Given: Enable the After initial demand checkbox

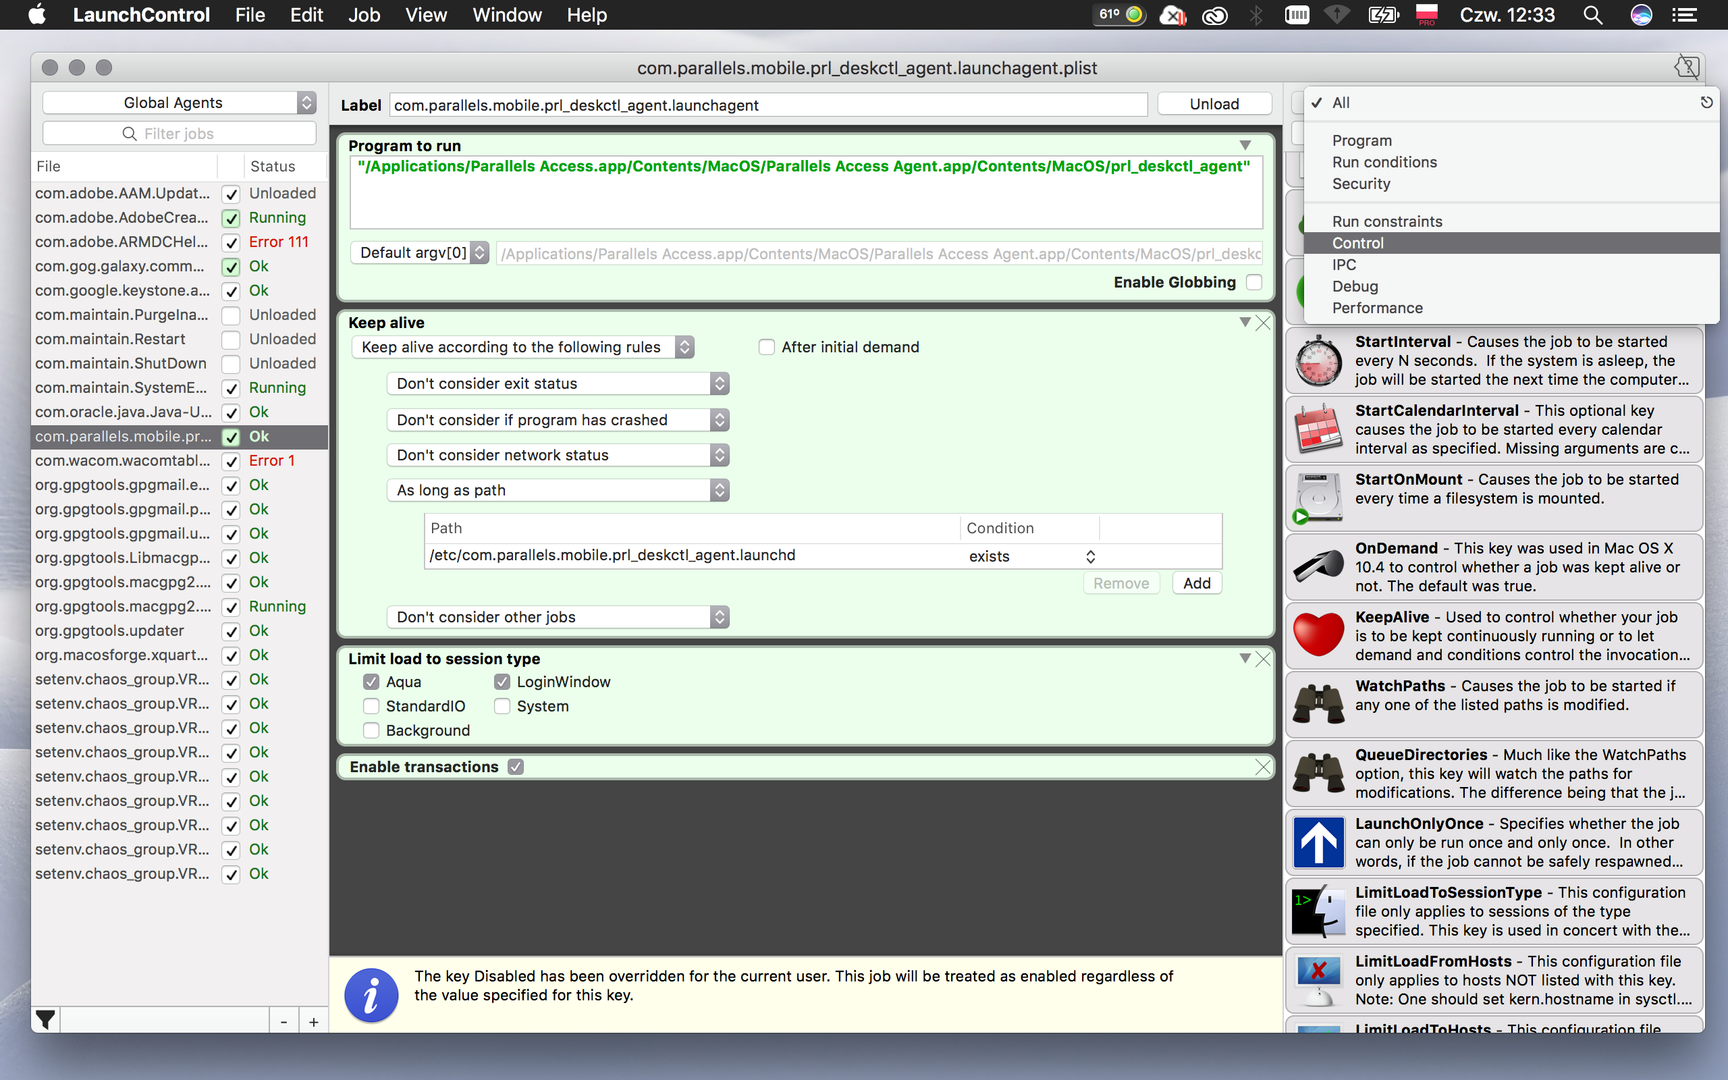Looking at the screenshot, I should pyautogui.click(x=767, y=347).
